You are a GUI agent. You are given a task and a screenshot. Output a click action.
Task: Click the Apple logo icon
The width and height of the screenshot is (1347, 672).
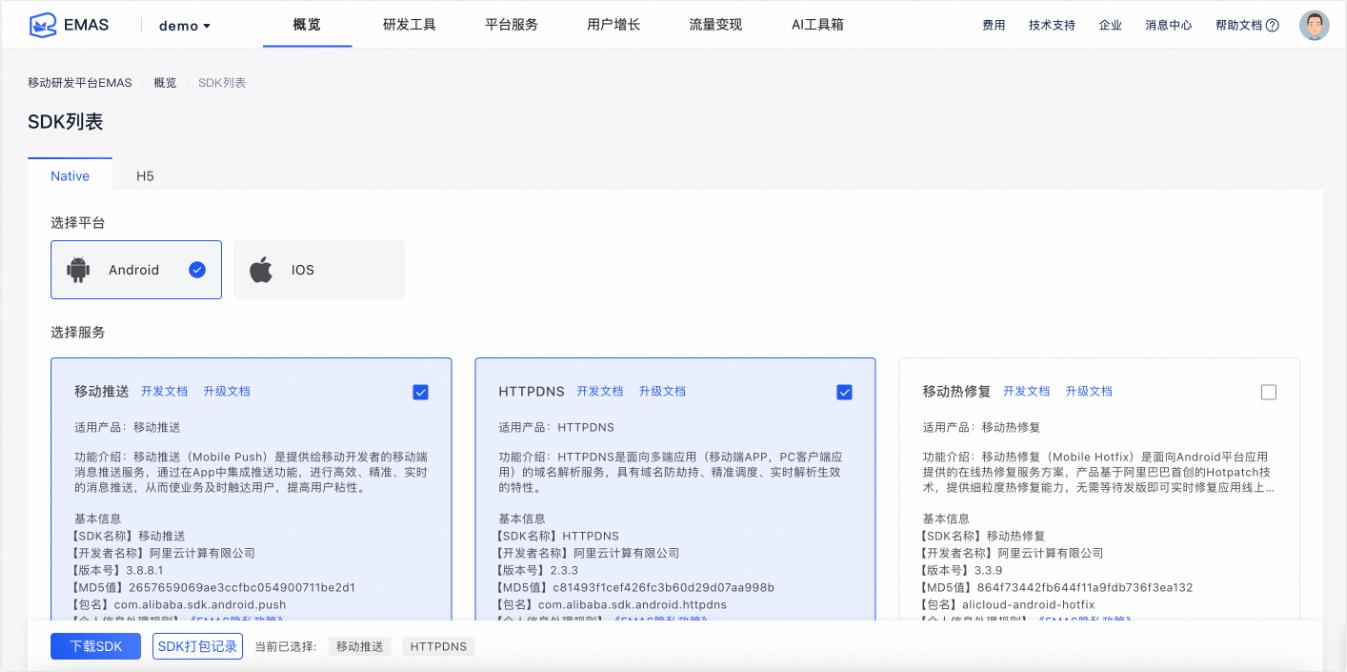click(261, 270)
